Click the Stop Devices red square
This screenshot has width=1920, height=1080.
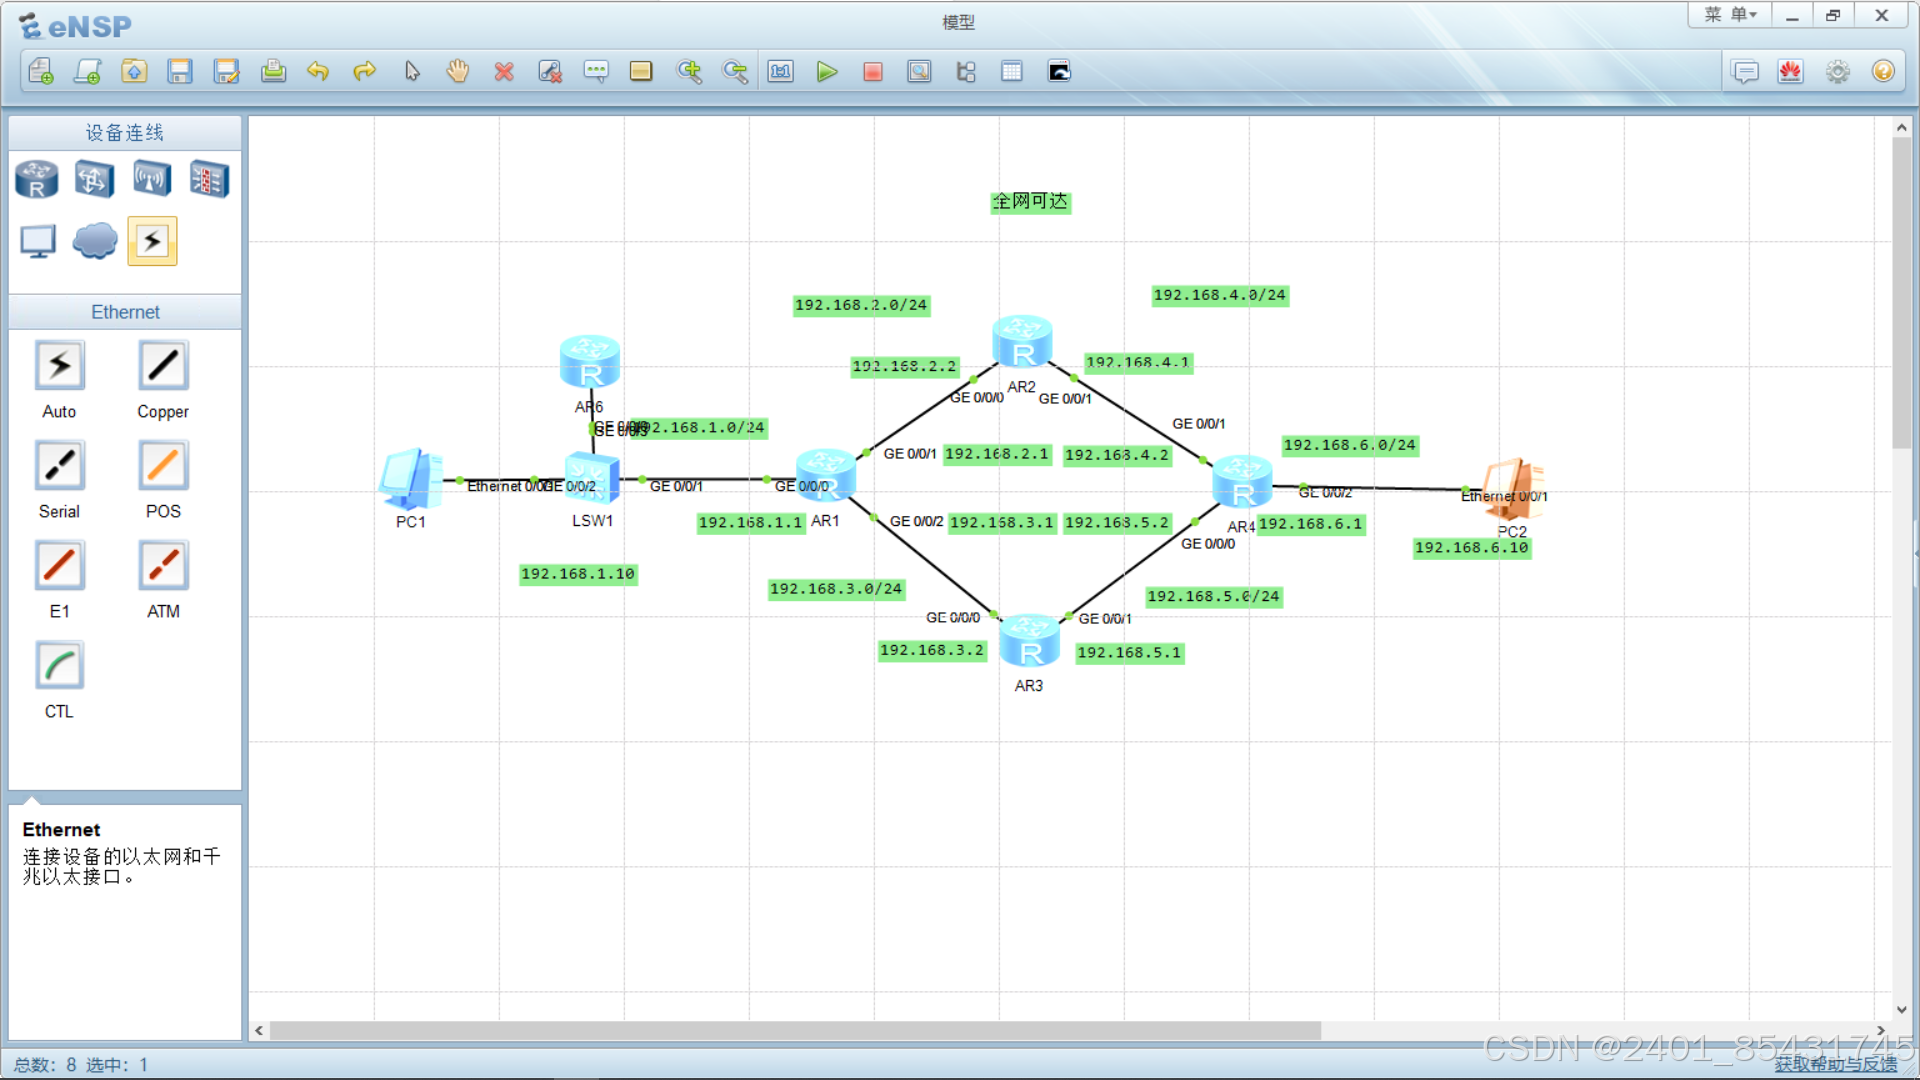[x=872, y=72]
